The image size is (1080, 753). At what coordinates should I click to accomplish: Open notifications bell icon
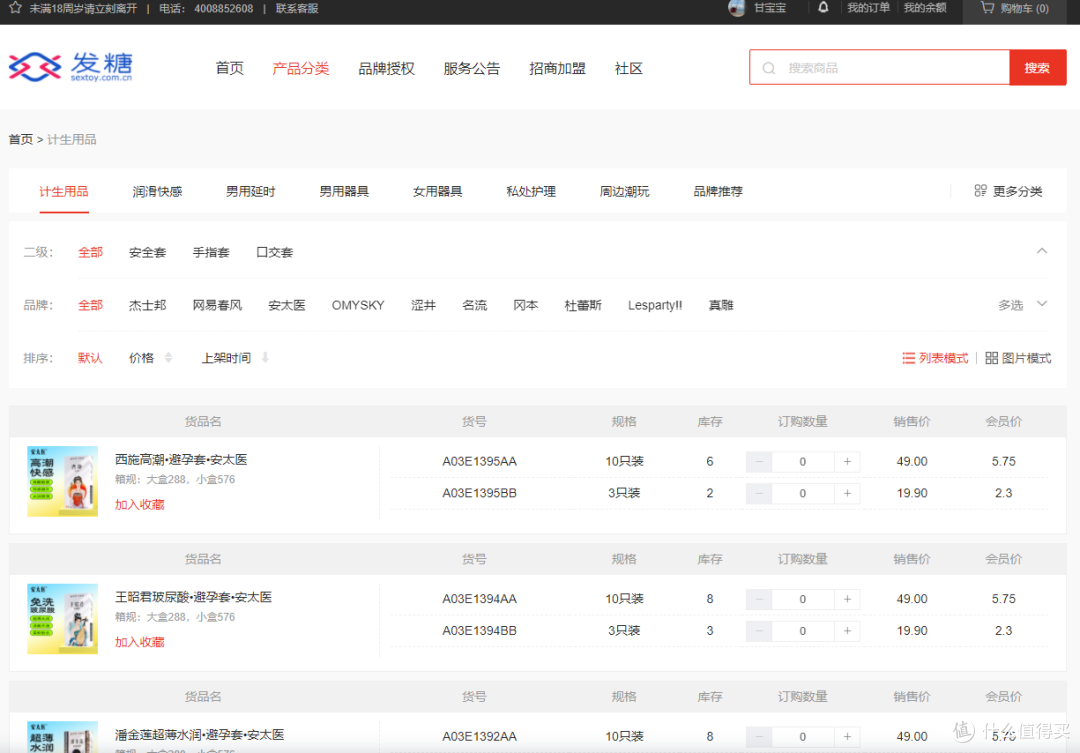[x=823, y=8]
